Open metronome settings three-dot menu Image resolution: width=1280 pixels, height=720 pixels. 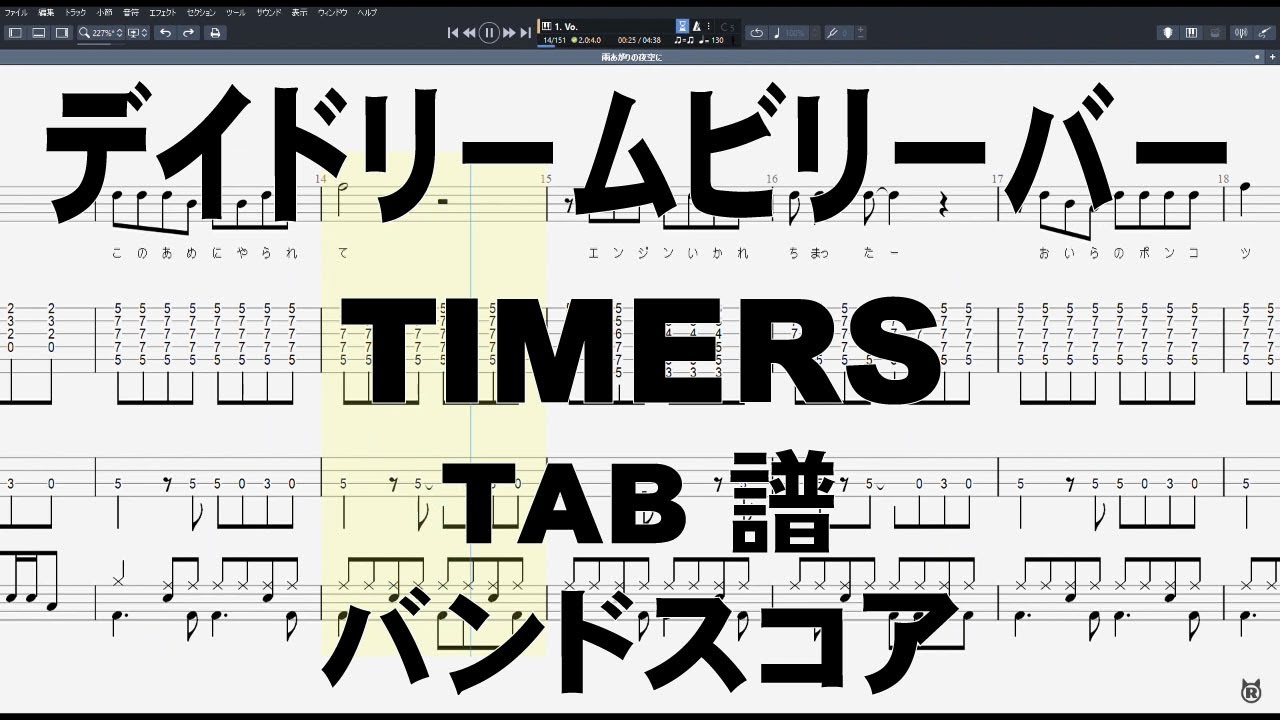710,26
